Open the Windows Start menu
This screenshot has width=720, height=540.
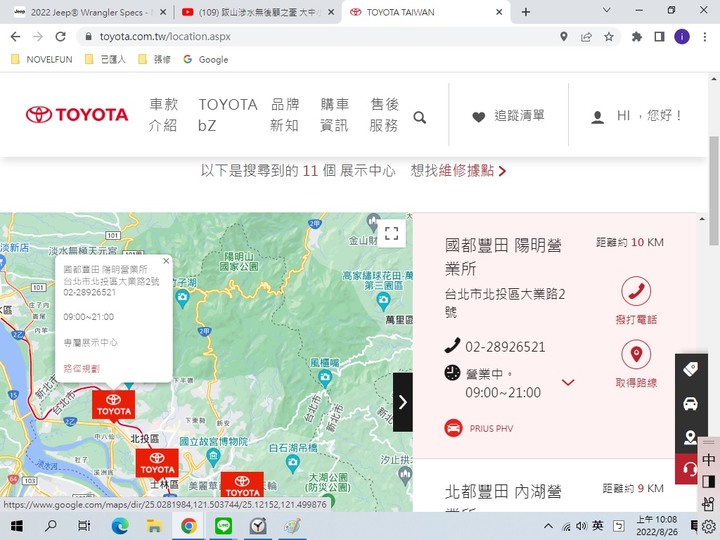pyautogui.click(x=17, y=526)
